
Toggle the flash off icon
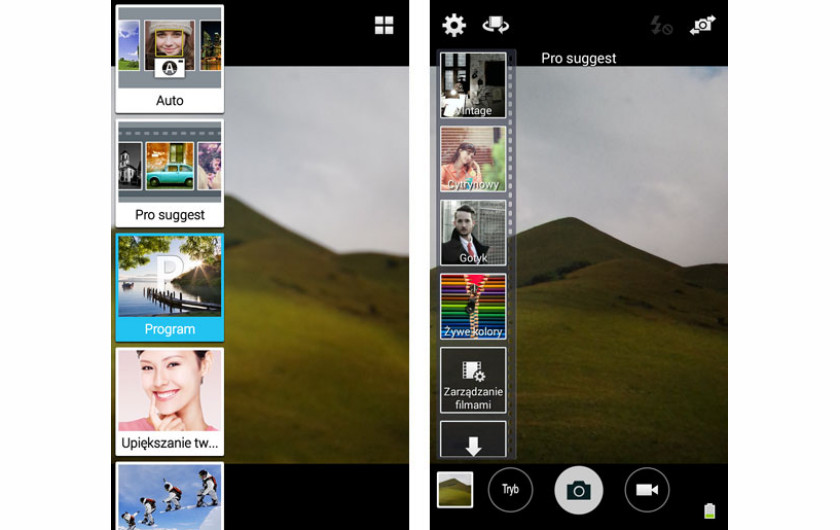(x=661, y=25)
